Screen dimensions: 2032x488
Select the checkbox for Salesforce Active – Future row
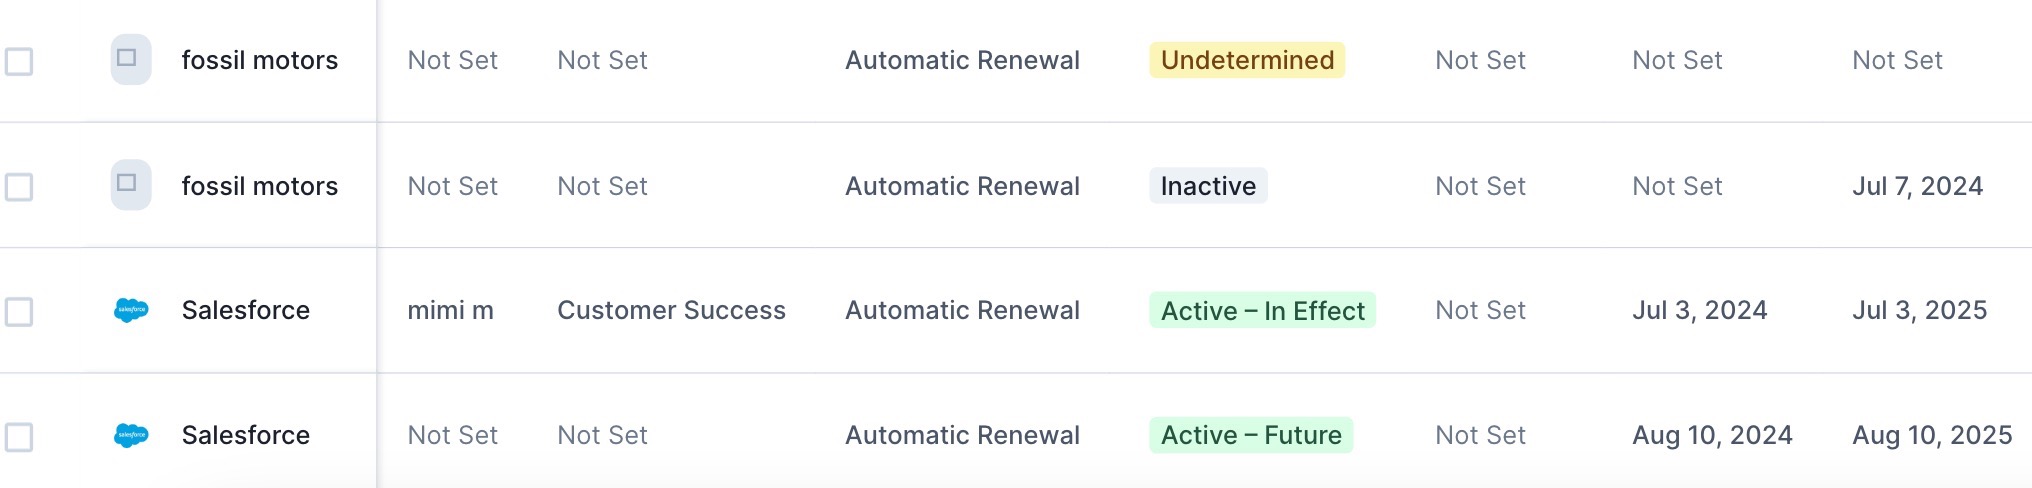click(19, 437)
